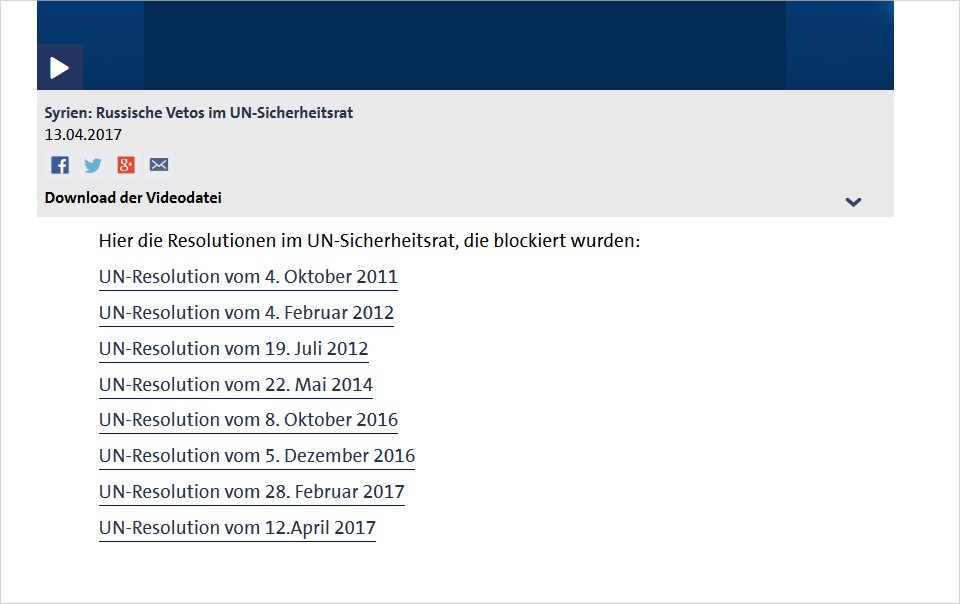This screenshot has width=960, height=604.
Task: Click Download der Videodatei label
Action: pos(133,198)
